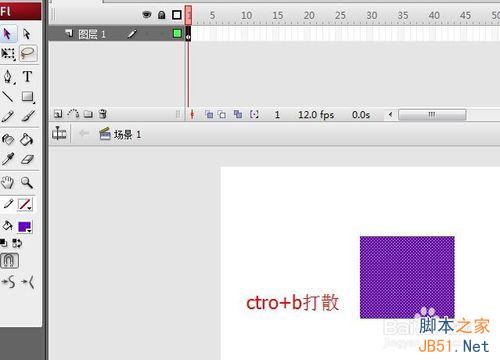This screenshot has height=360, width=500.
Task: Open the fill color swatch dropdown
Action: [x=25, y=227]
